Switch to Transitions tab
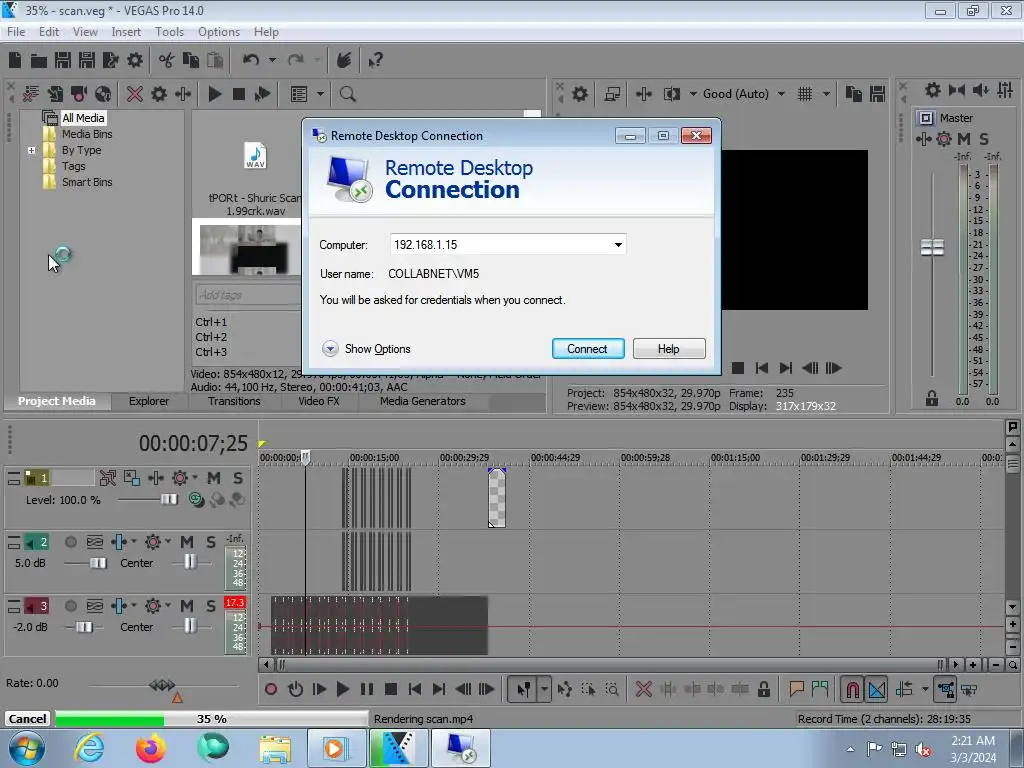 234,401
